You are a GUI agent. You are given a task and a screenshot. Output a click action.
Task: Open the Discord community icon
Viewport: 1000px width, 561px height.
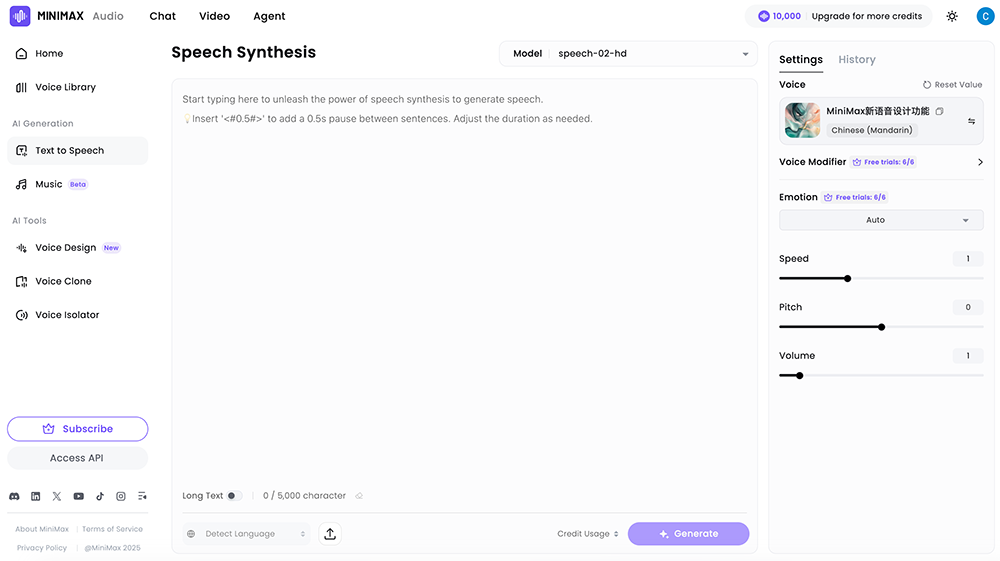(x=14, y=496)
